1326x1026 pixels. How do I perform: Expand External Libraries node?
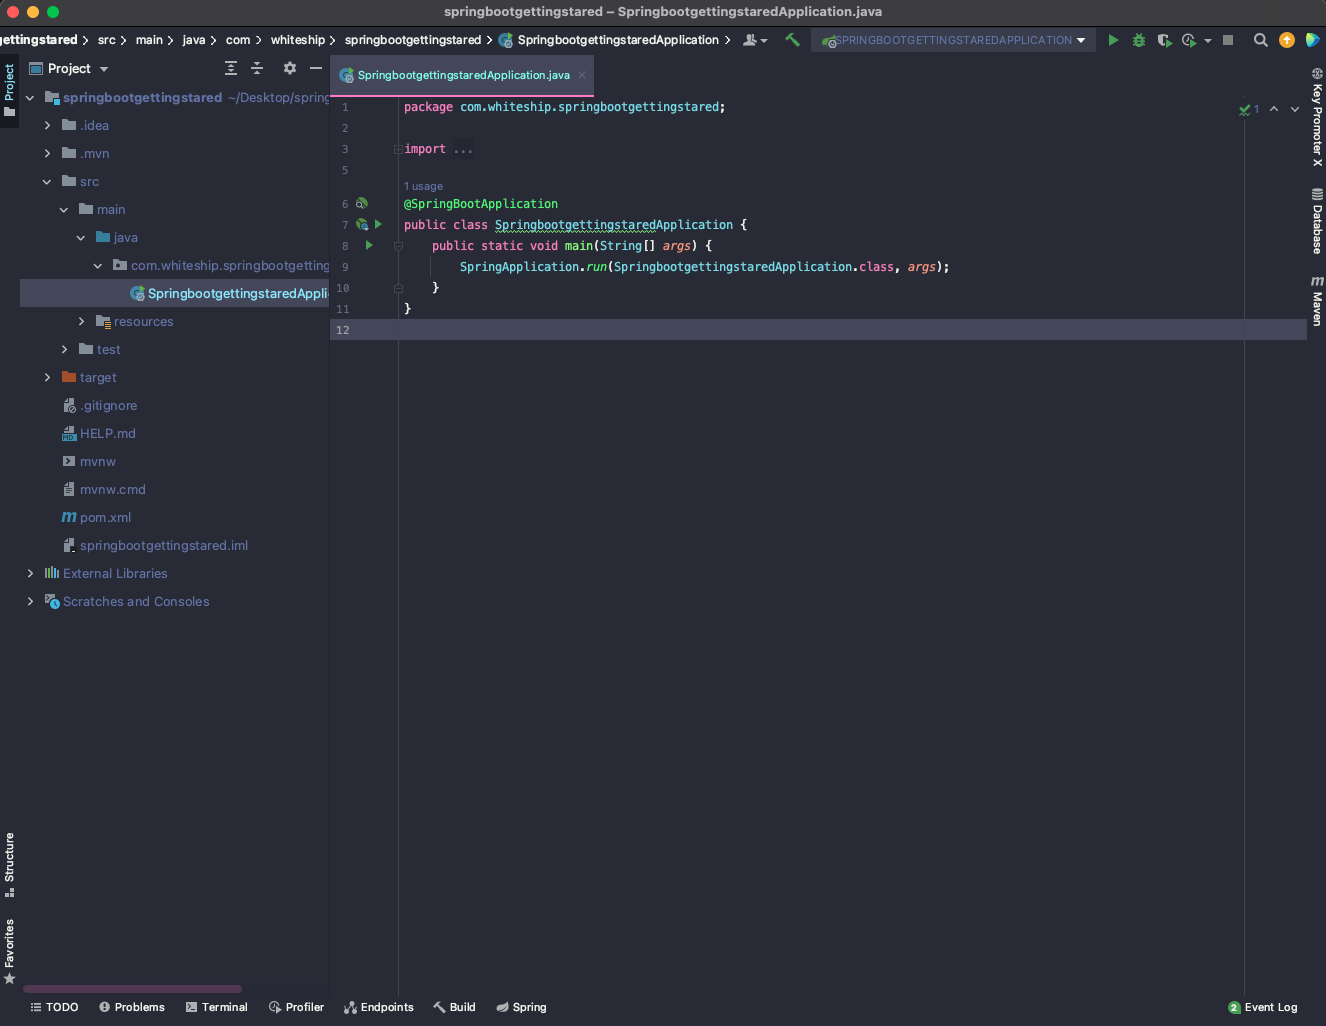pyautogui.click(x=30, y=573)
